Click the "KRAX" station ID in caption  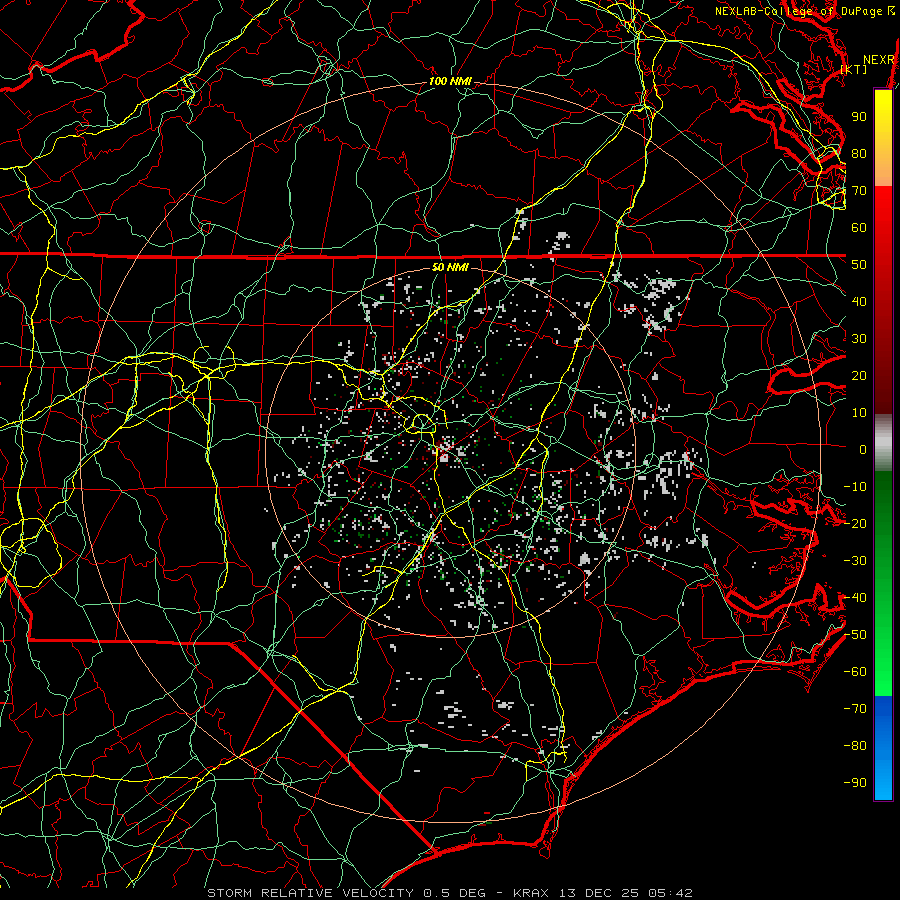point(531,893)
